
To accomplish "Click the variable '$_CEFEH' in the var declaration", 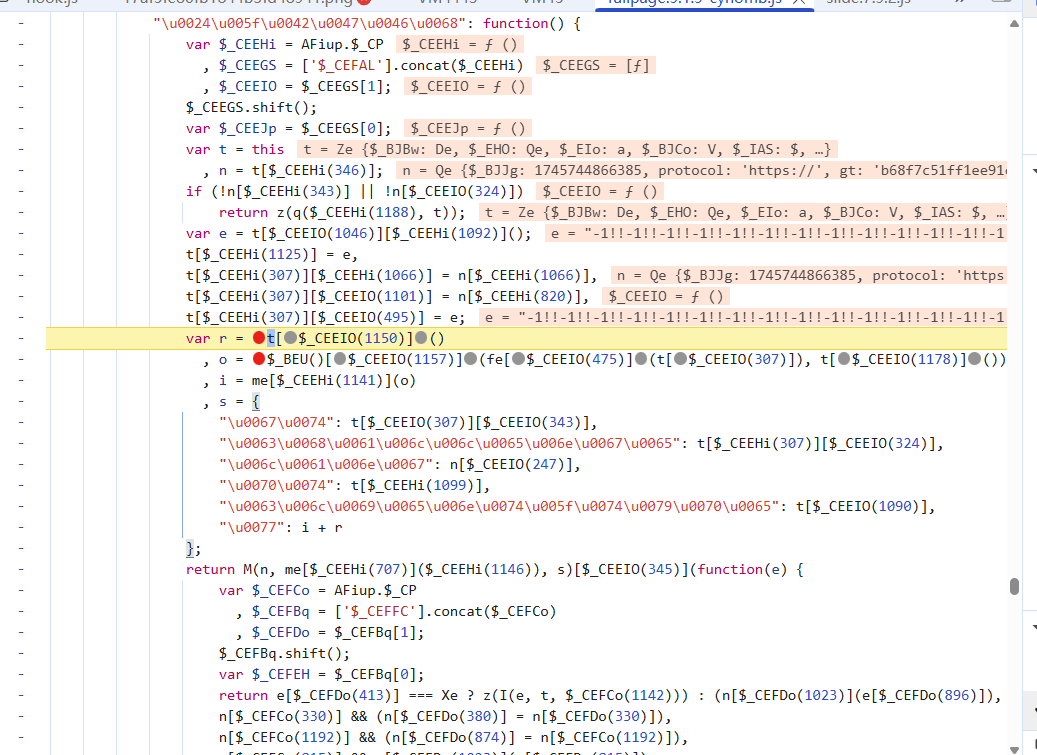I will coord(280,674).
